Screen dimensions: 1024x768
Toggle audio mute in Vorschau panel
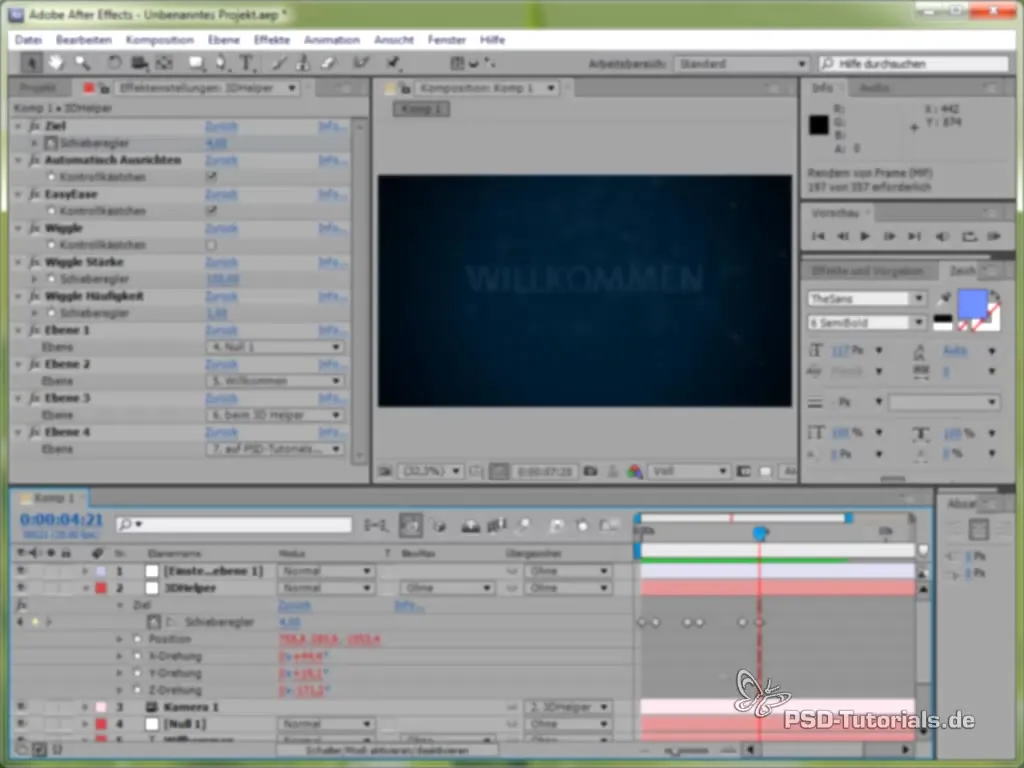942,236
